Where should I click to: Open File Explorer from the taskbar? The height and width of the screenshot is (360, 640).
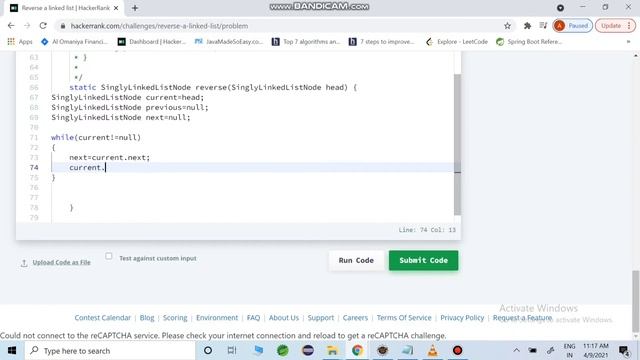332,351
